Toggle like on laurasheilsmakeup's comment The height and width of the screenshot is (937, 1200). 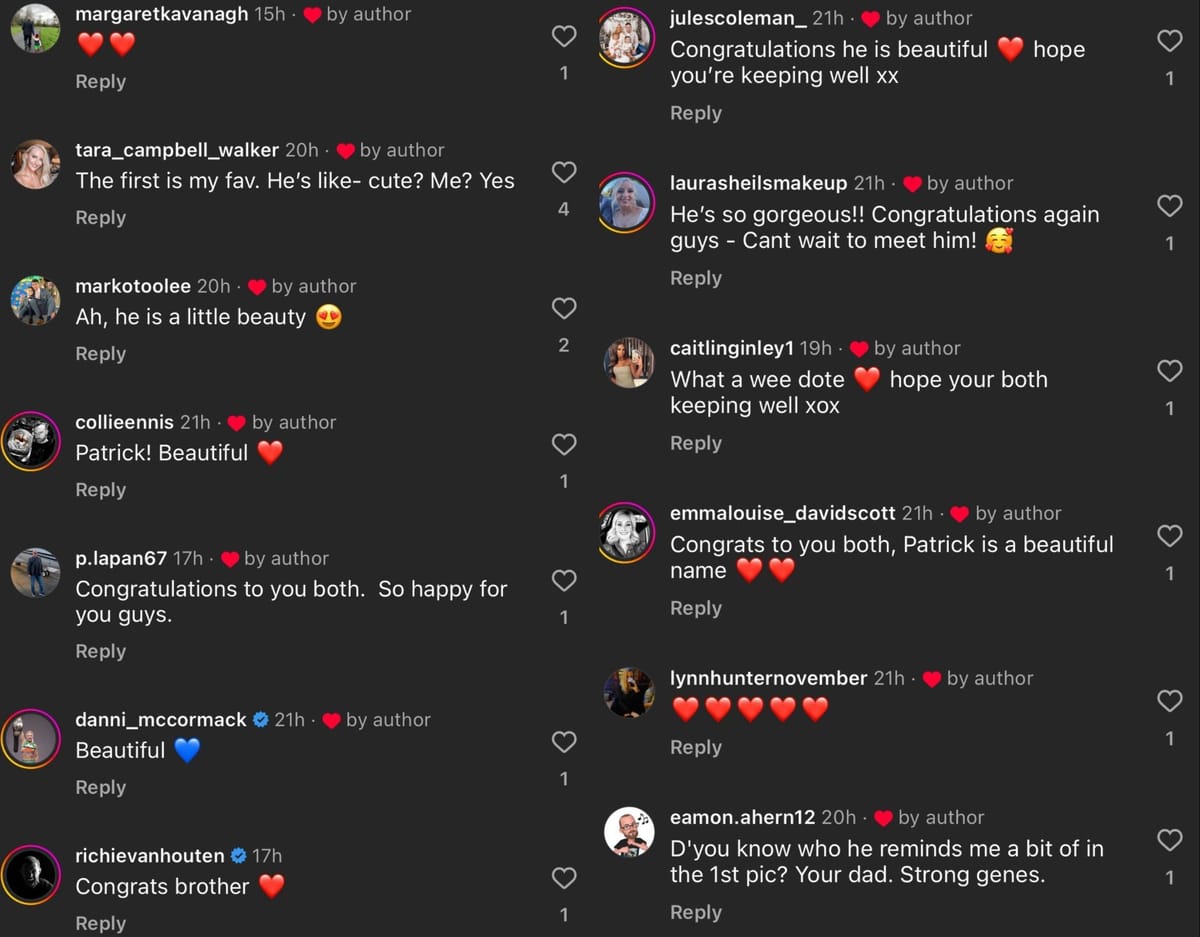point(1169,206)
